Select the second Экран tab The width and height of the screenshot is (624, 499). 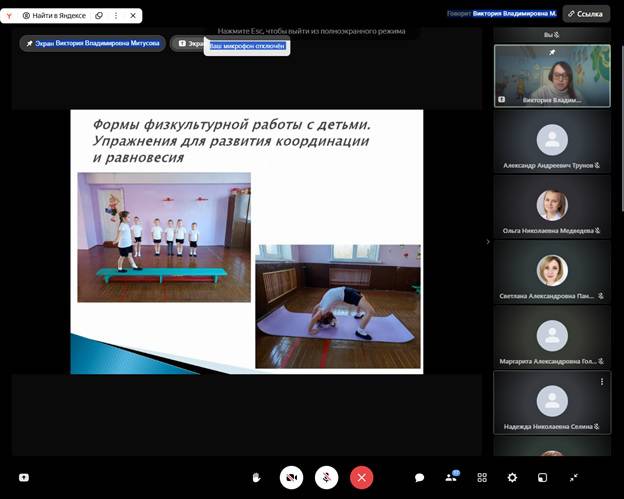pos(188,43)
